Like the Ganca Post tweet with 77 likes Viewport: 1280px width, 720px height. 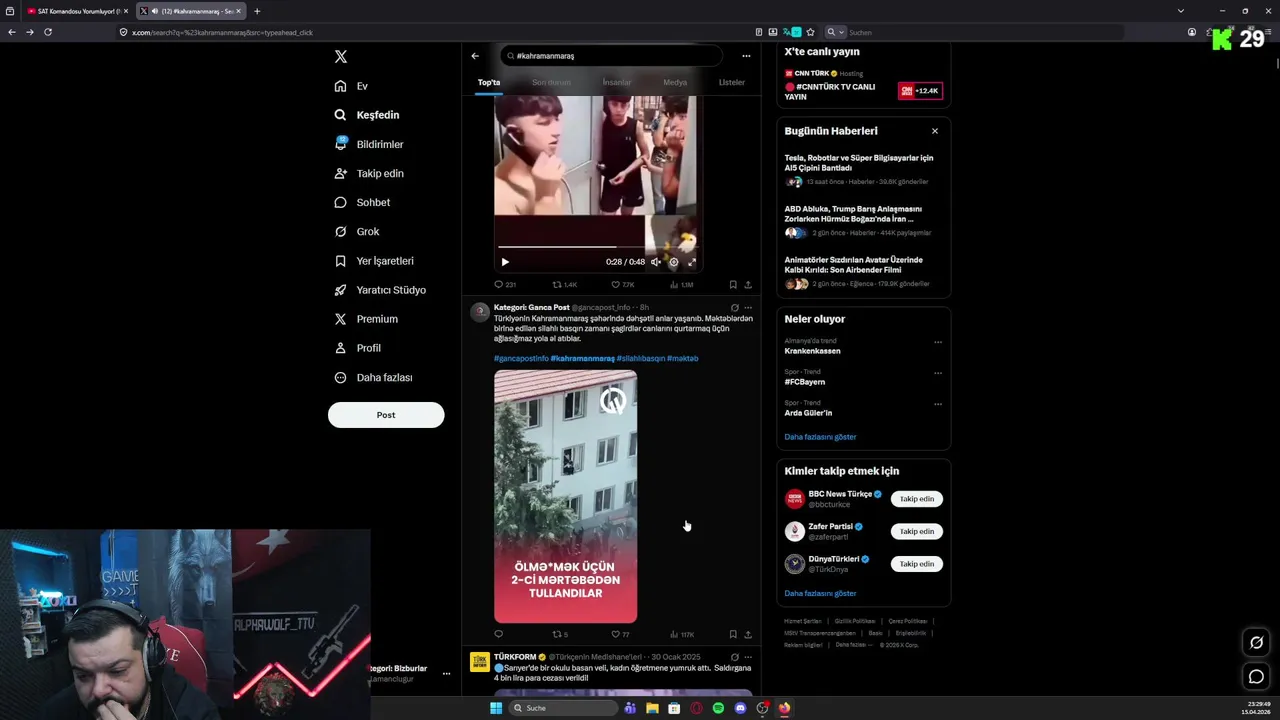pos(620,634)
